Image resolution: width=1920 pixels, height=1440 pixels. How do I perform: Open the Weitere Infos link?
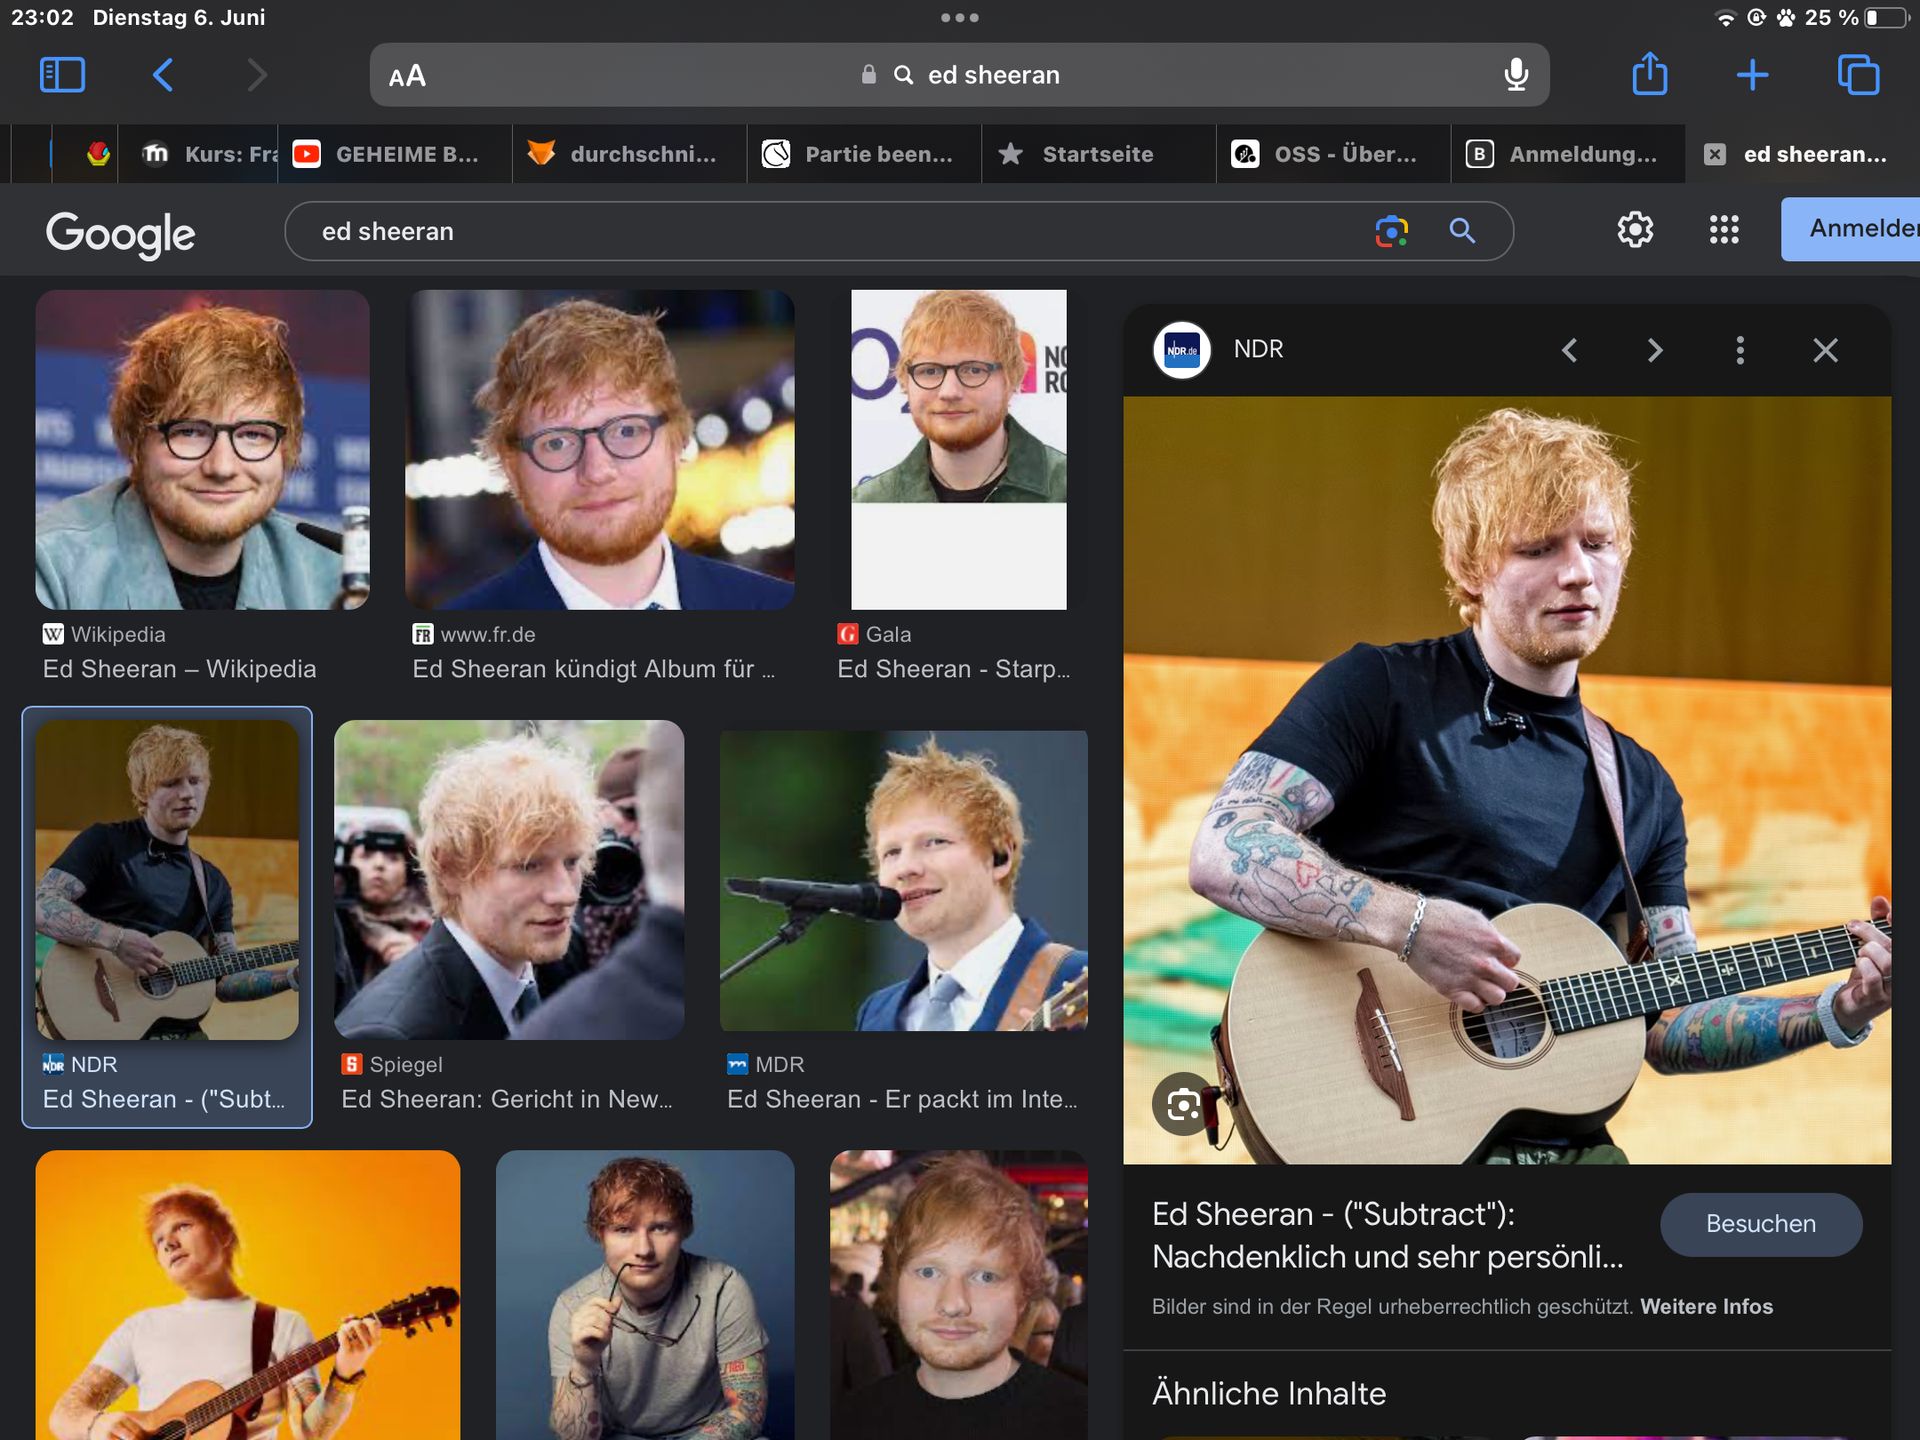point(1706,1307)
